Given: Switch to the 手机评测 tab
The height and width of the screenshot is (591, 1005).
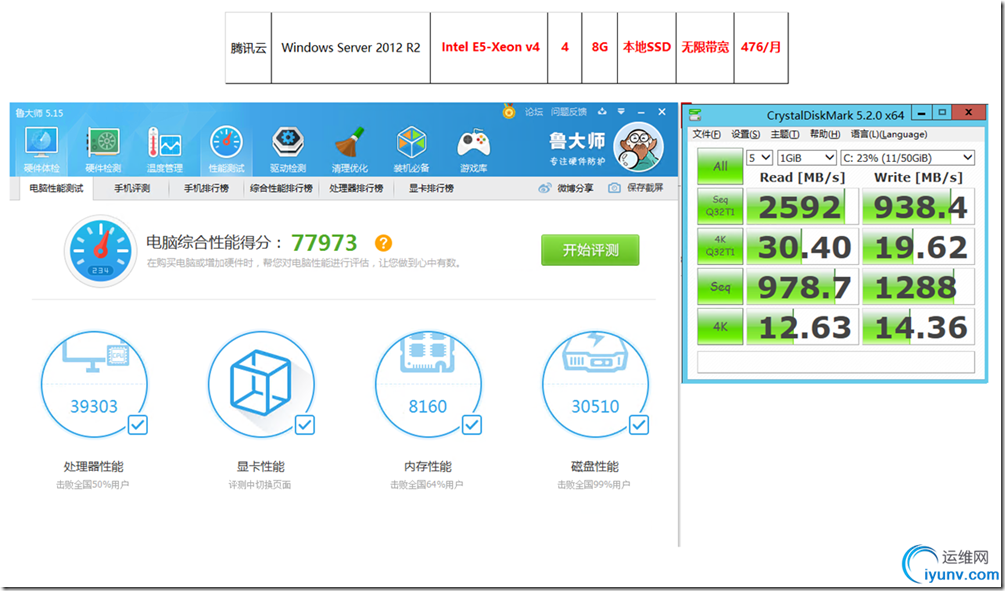Looking at the screenshot, I should (x=132, y=189).
